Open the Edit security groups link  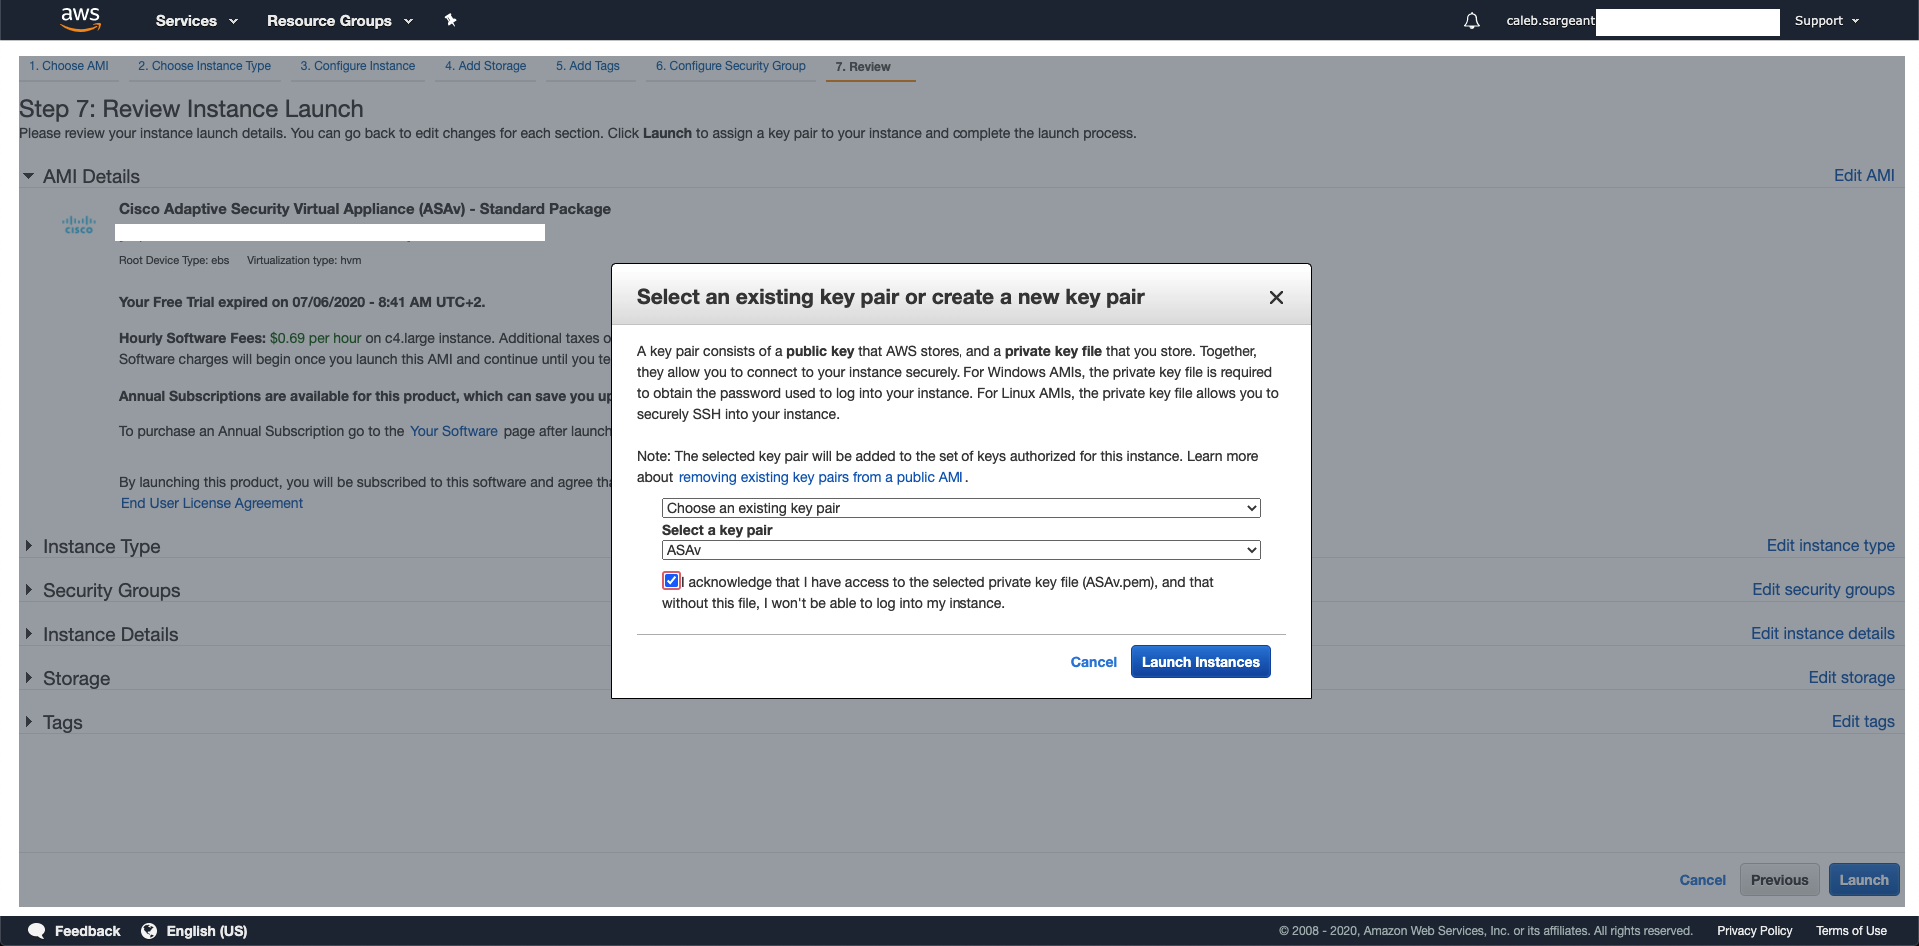[1823, 590]
